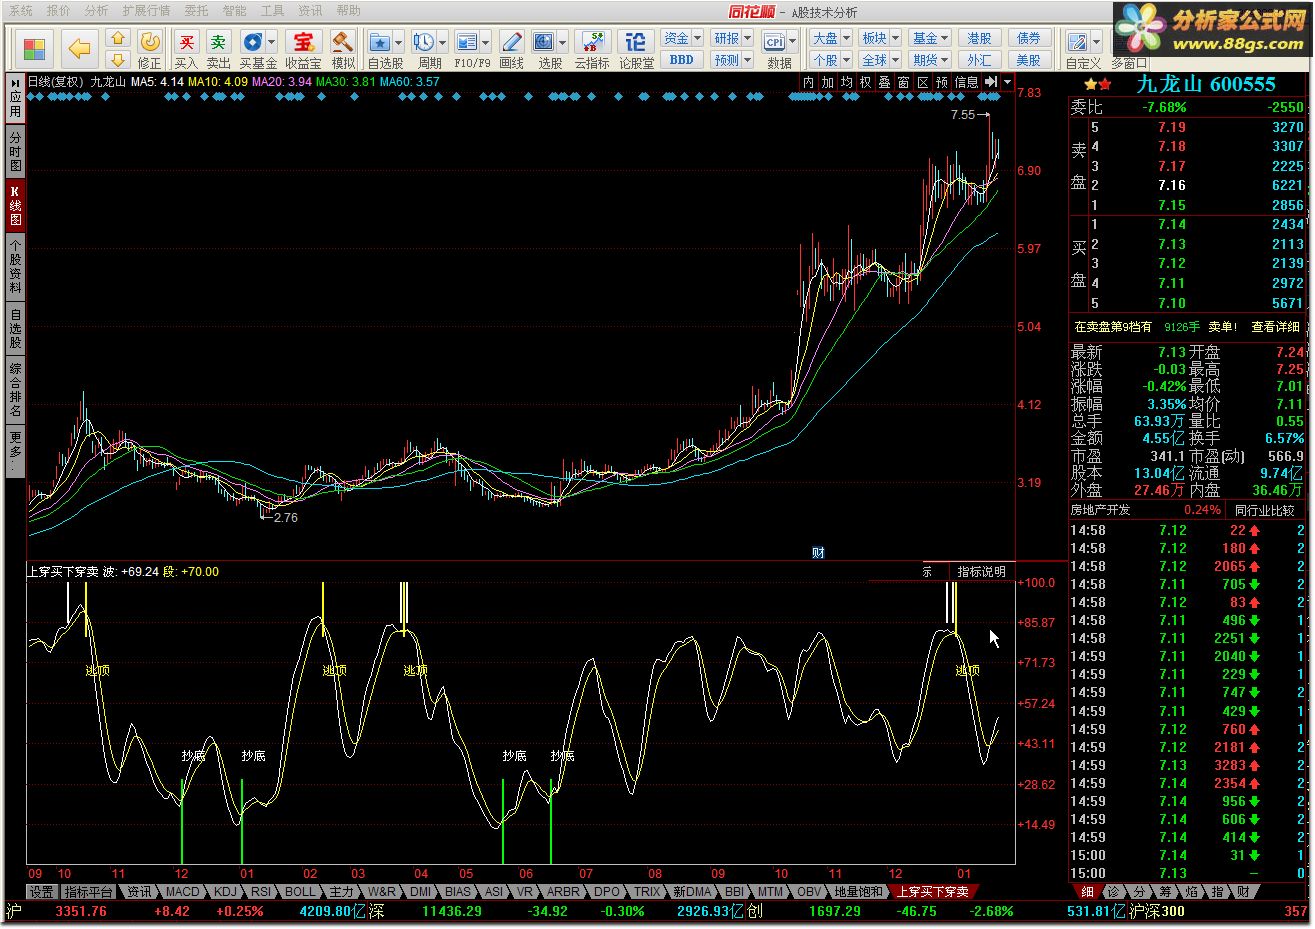Toggle the 权 adjustment option
This screenshot has height=929, width=1315.
point(865,82)
